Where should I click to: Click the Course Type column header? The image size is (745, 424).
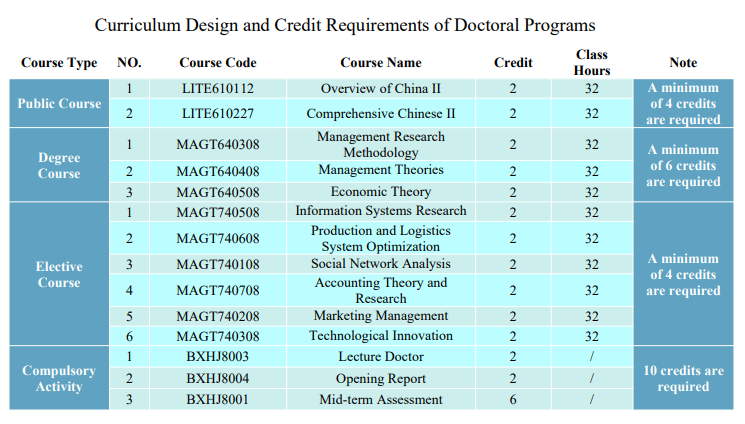[59, 63]
